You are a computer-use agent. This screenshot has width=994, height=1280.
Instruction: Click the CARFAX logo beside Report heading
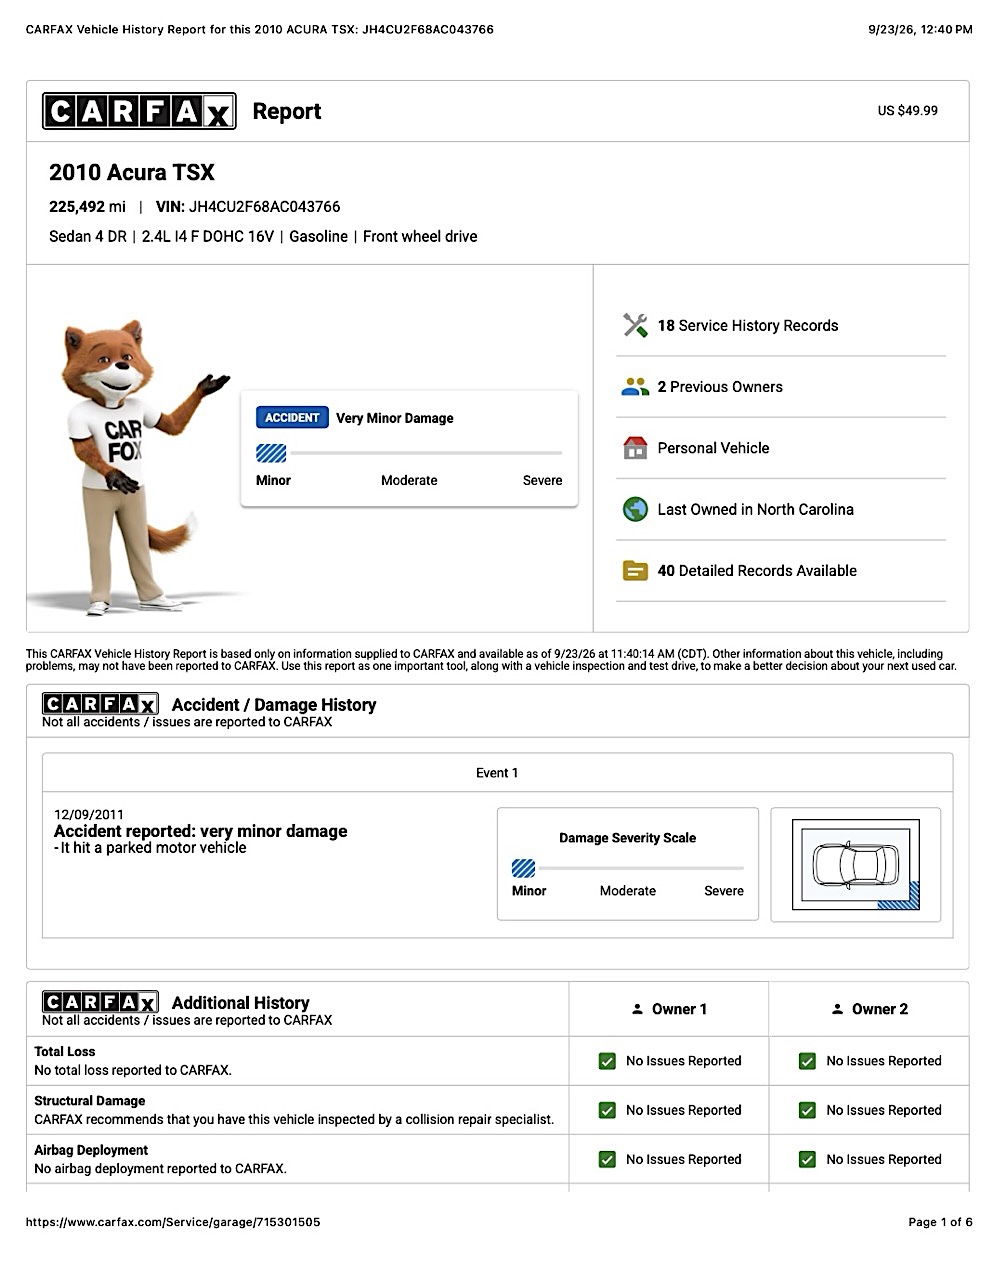(139, 111)
